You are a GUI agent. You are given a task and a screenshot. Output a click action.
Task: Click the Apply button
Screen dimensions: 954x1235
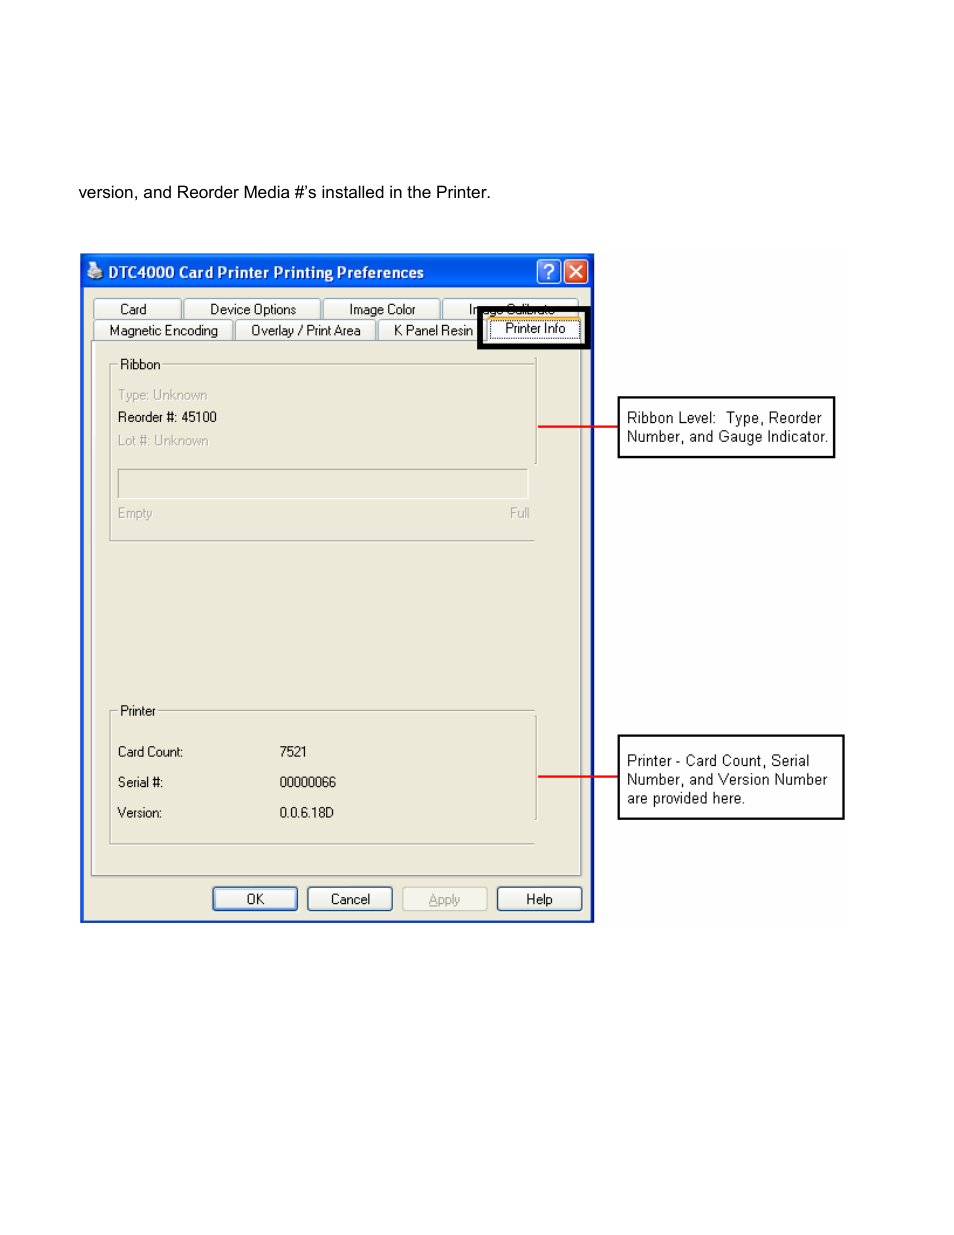[444, 899]
